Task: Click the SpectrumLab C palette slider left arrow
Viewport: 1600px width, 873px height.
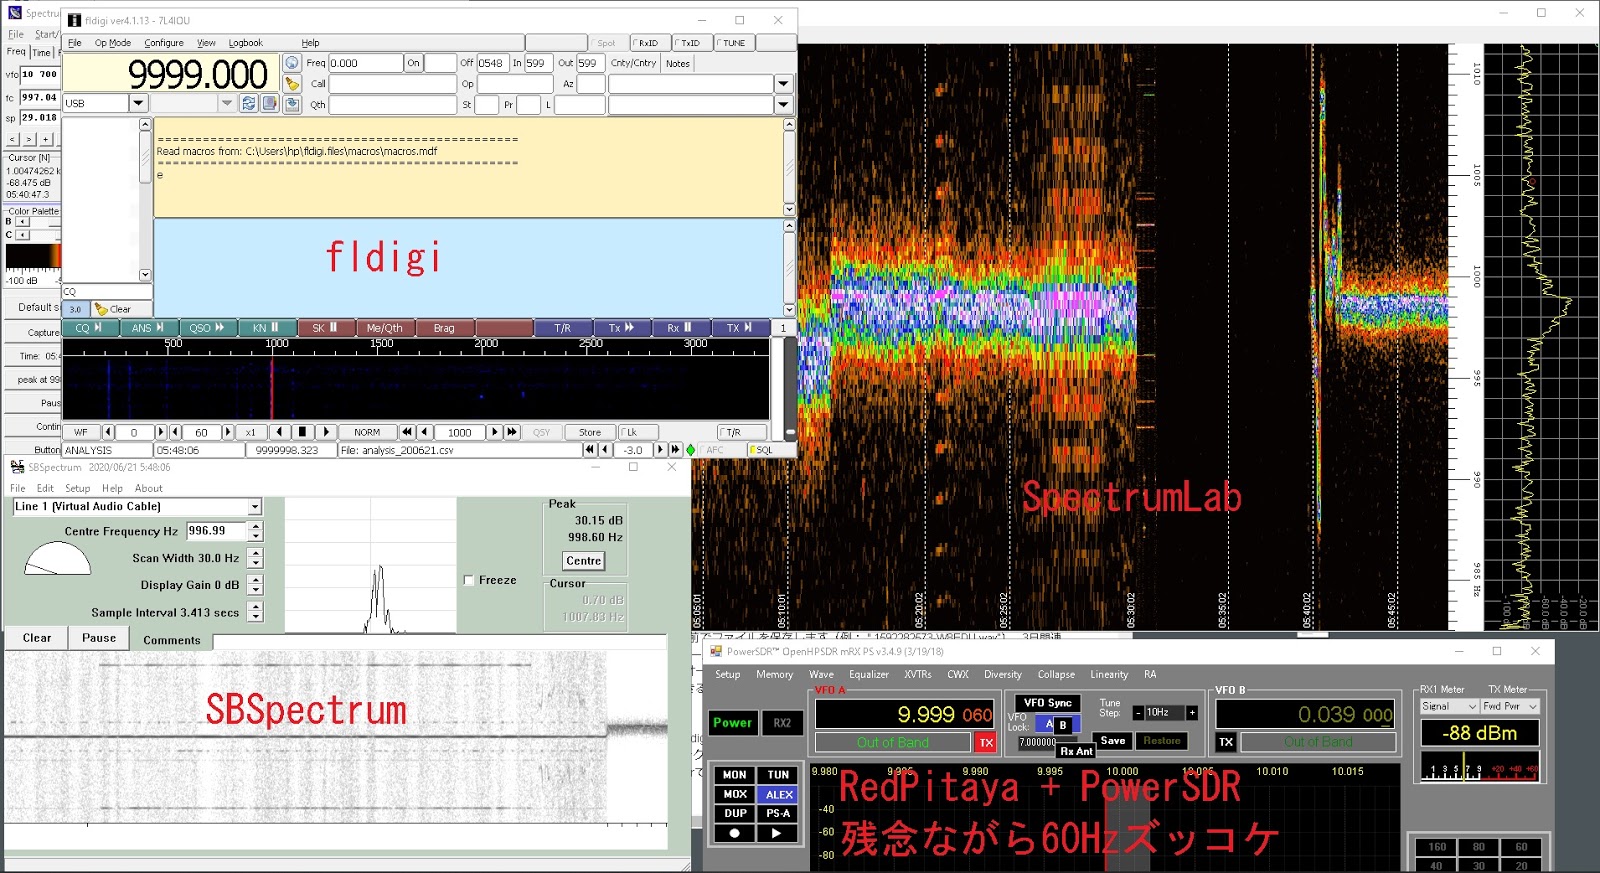Action: point(22,235)
